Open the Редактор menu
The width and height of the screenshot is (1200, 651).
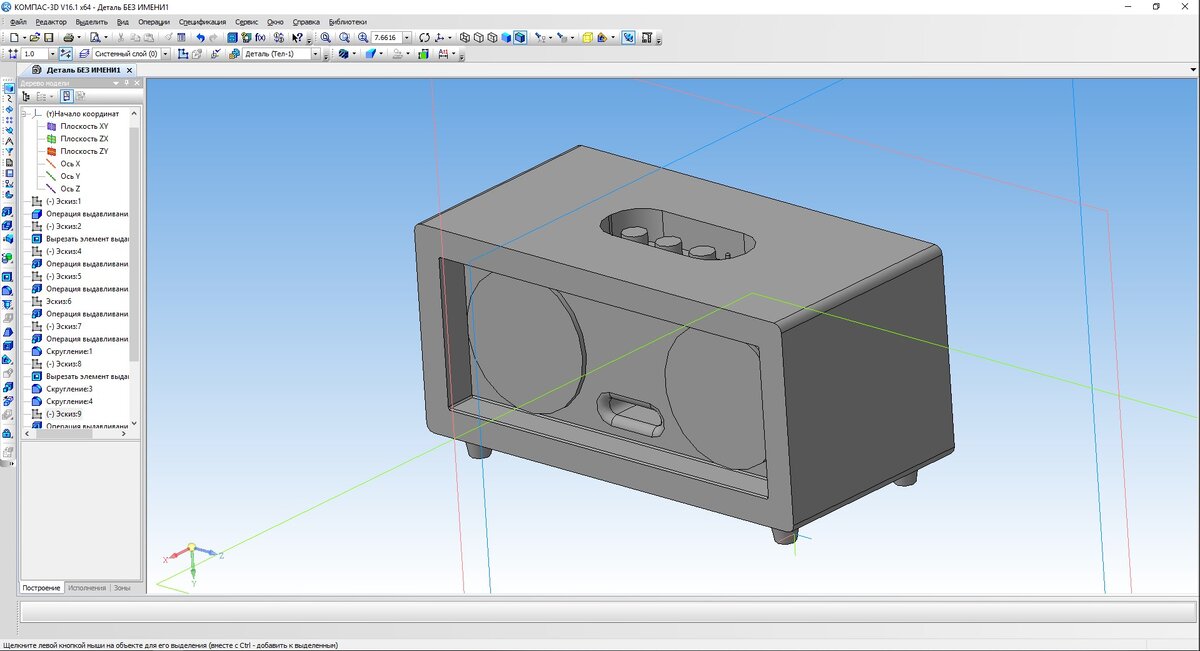[x=51, y=21]
